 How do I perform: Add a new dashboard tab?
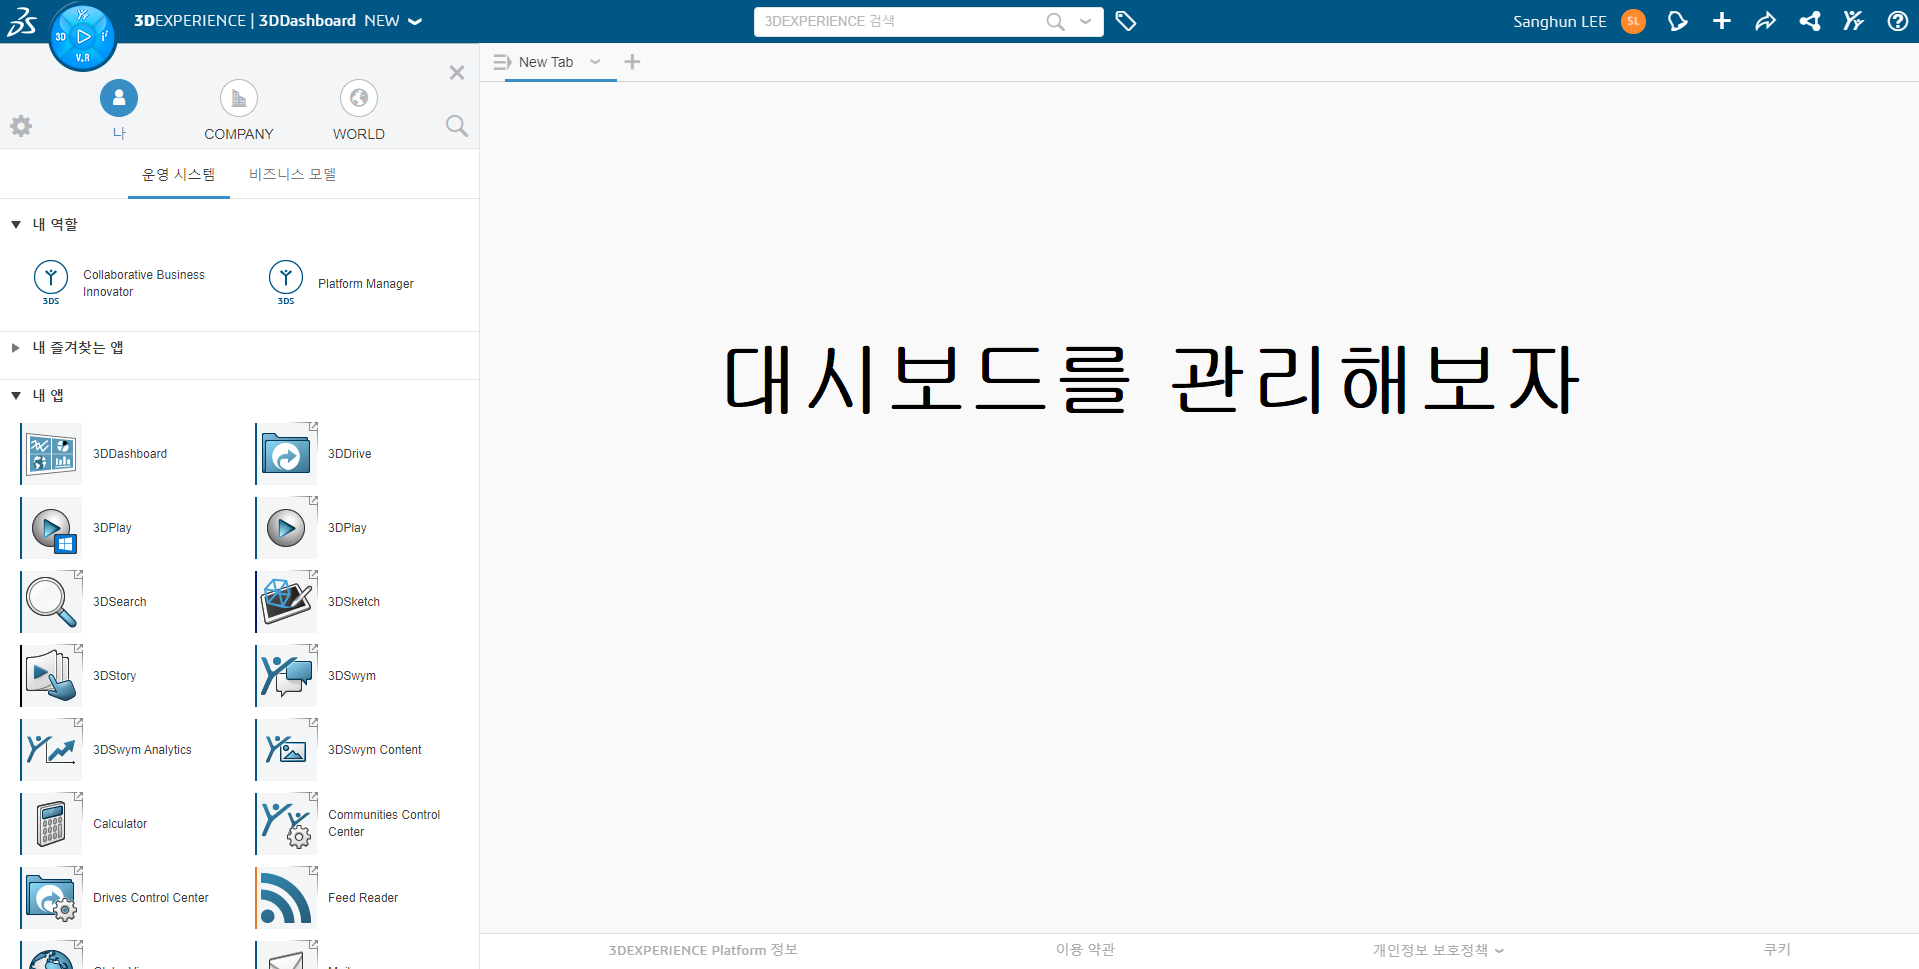[x=632, y=62]
